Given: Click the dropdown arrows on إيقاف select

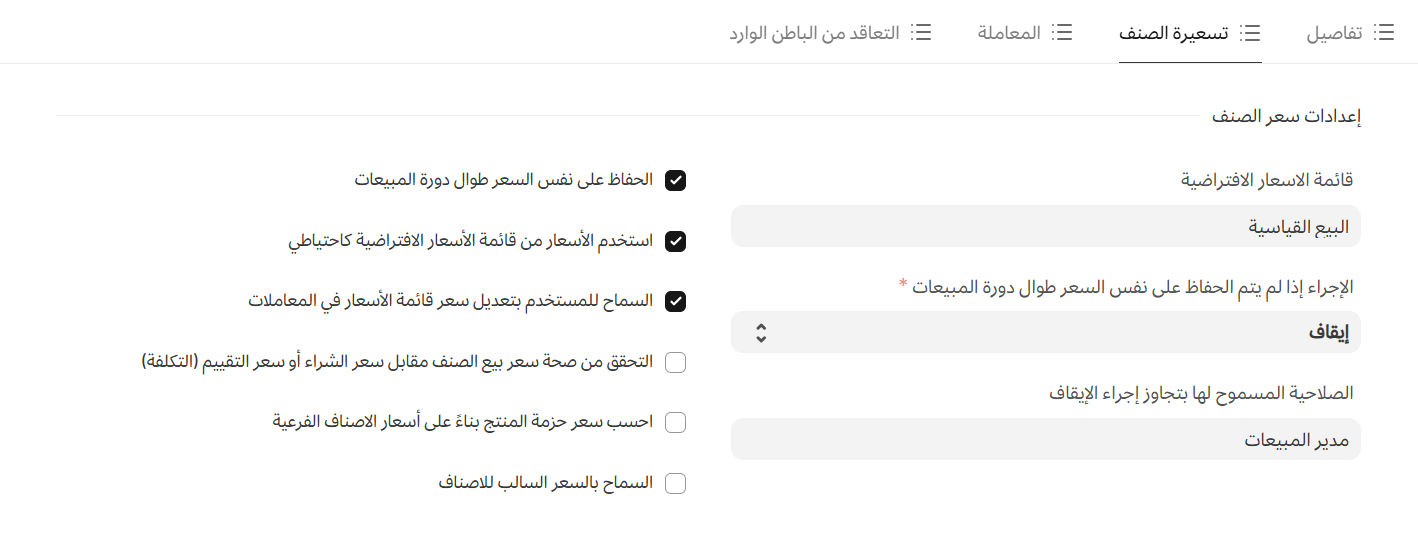Looking at the screenshot, I should [761, 332].
